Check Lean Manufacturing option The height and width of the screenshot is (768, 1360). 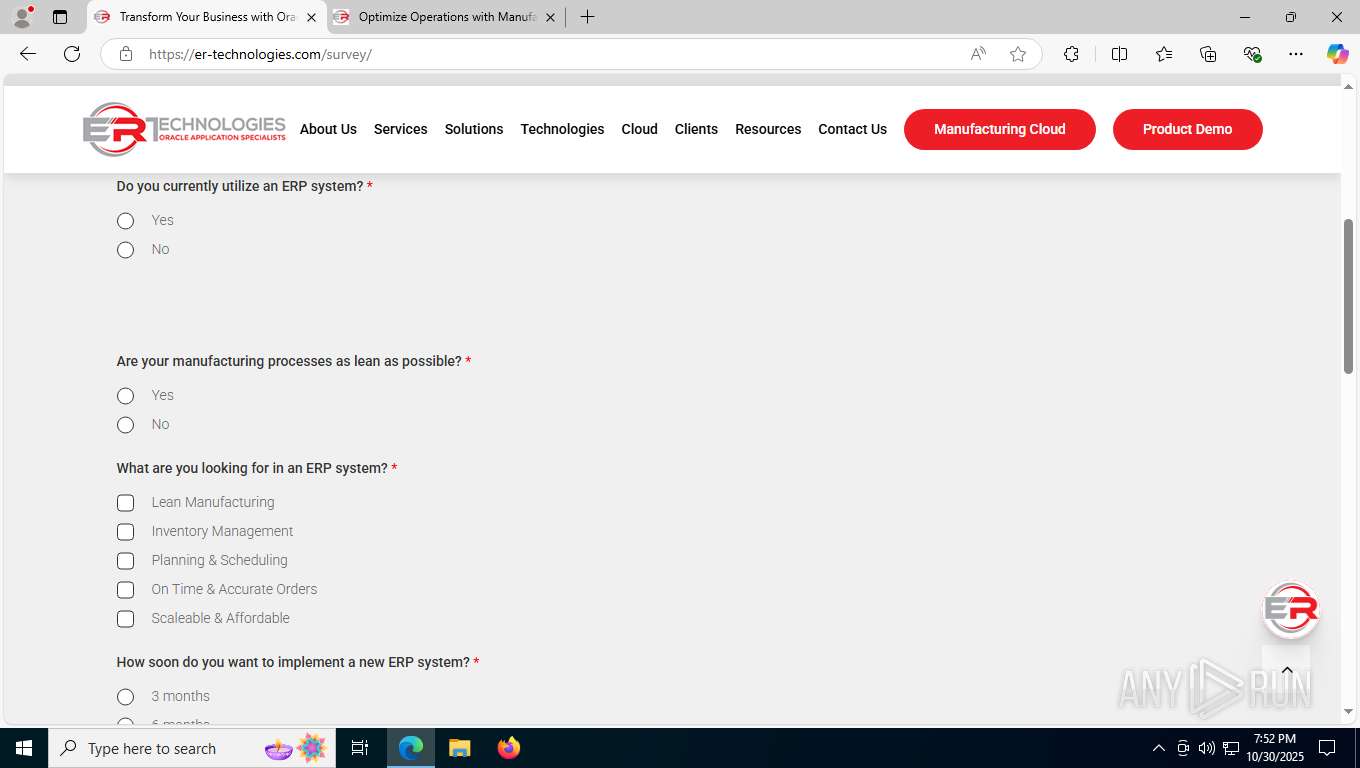point(125,503)
